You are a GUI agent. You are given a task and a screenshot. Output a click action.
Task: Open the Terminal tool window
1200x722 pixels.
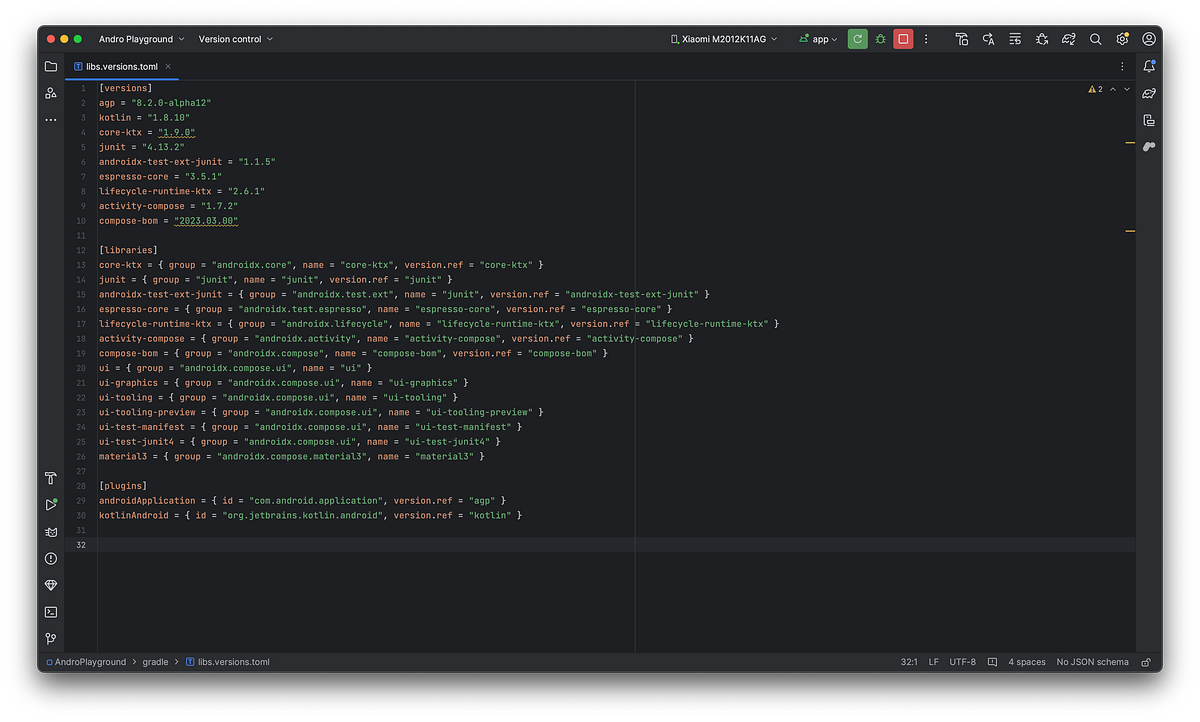click(50, 611)
